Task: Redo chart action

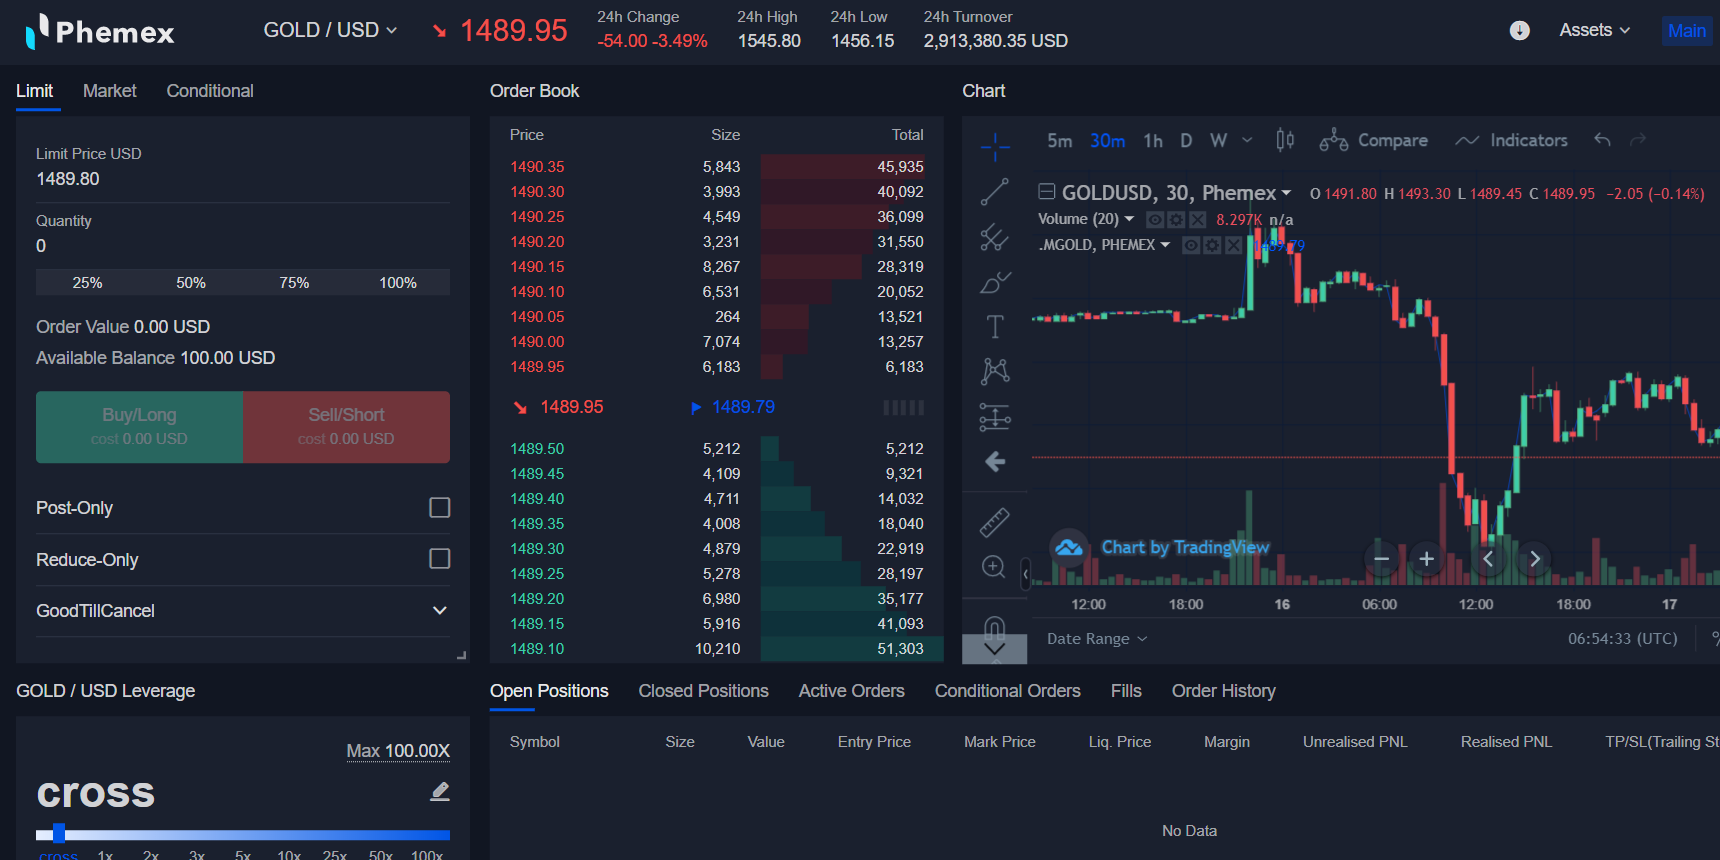Action: [1638, 140]
